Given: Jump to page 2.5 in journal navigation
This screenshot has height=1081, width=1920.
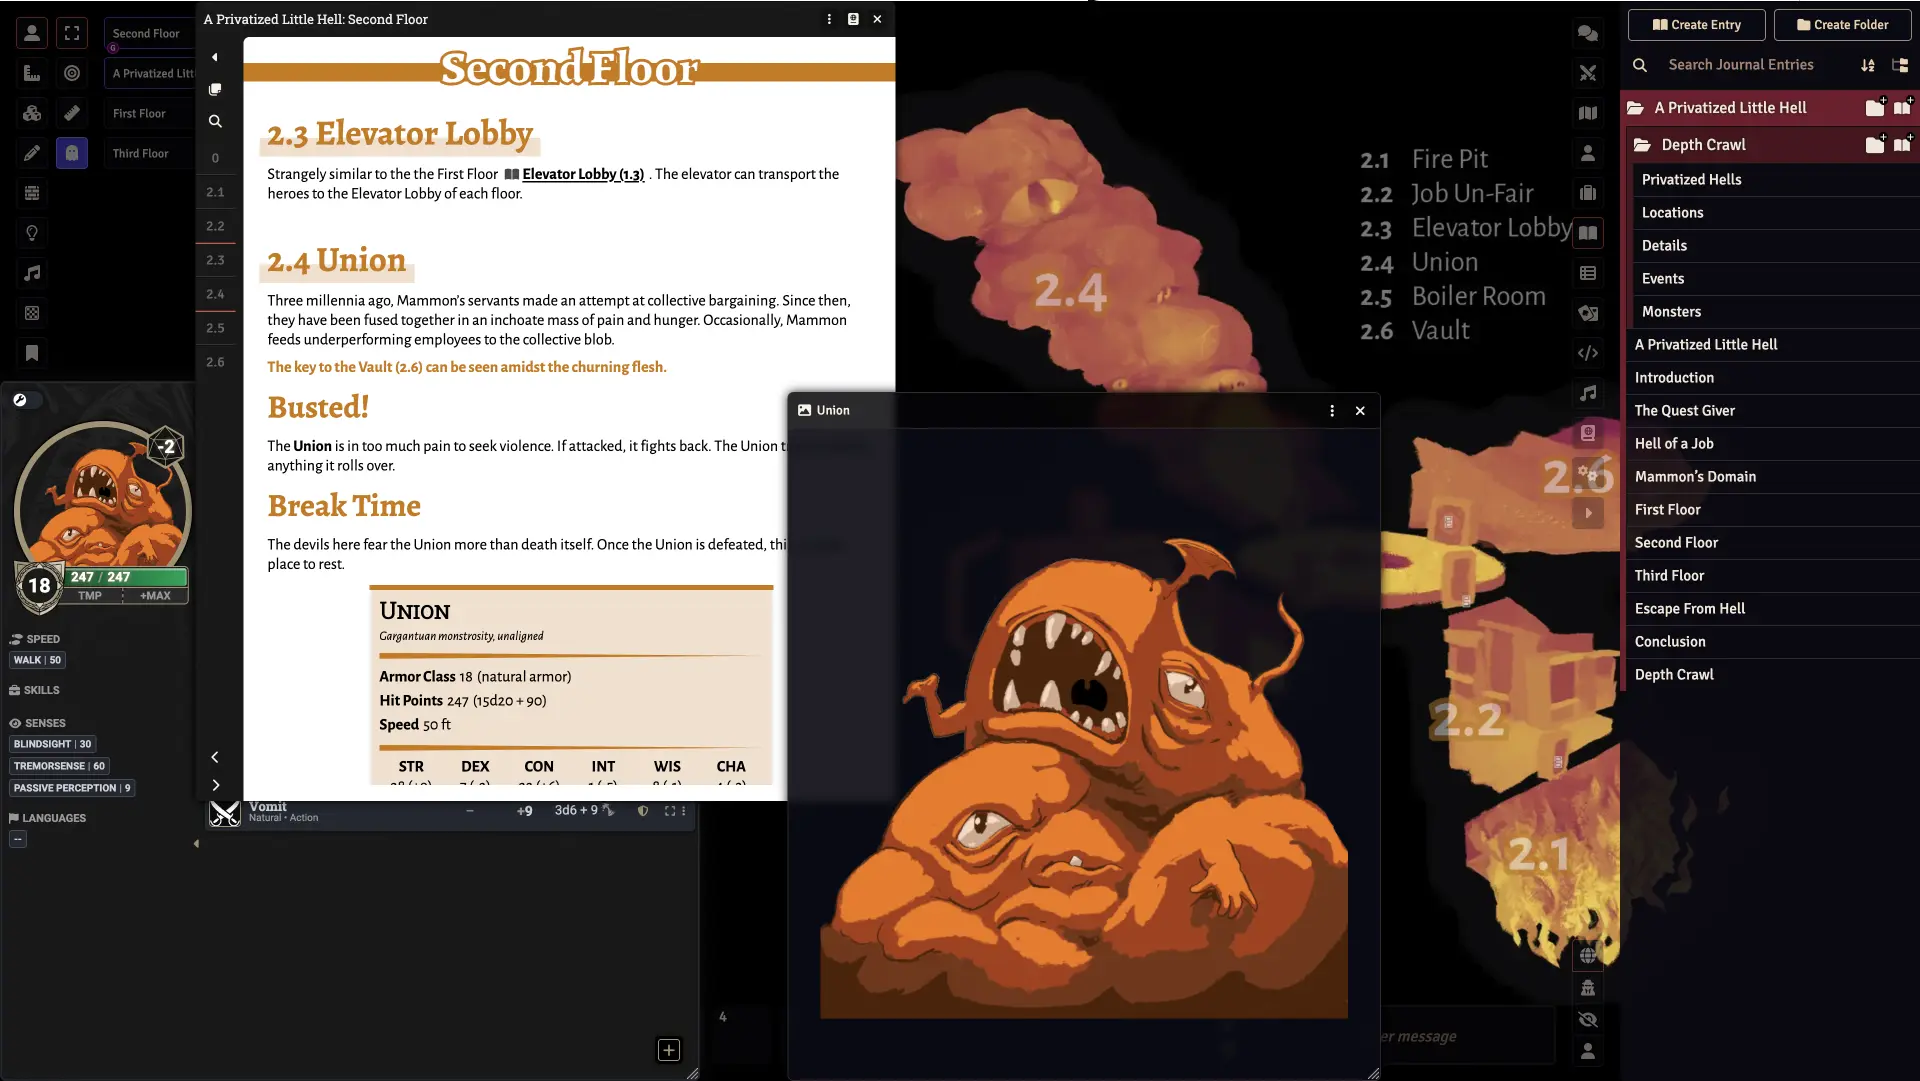Looking at the screenshot, I should [x=215, y=328].
